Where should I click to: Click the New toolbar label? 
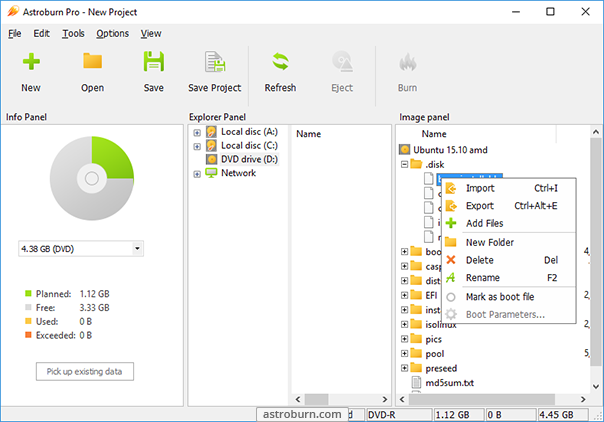[31, 88]
